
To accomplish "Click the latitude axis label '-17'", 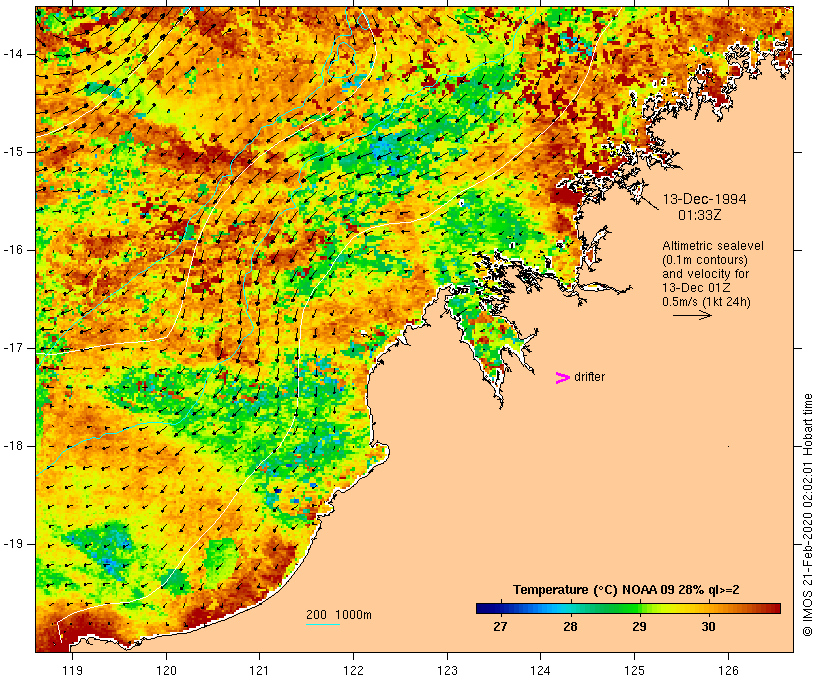I will (13, 348).
